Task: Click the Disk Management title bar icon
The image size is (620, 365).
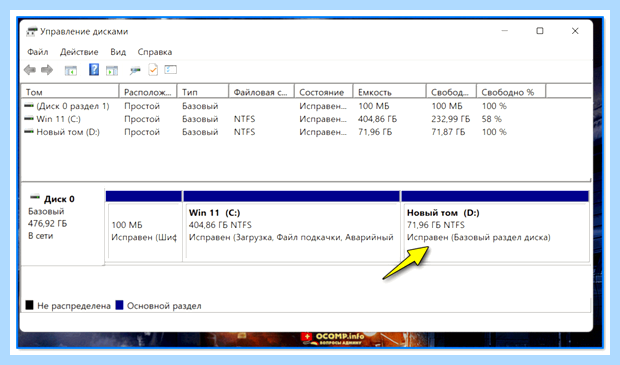Action: 32,32
